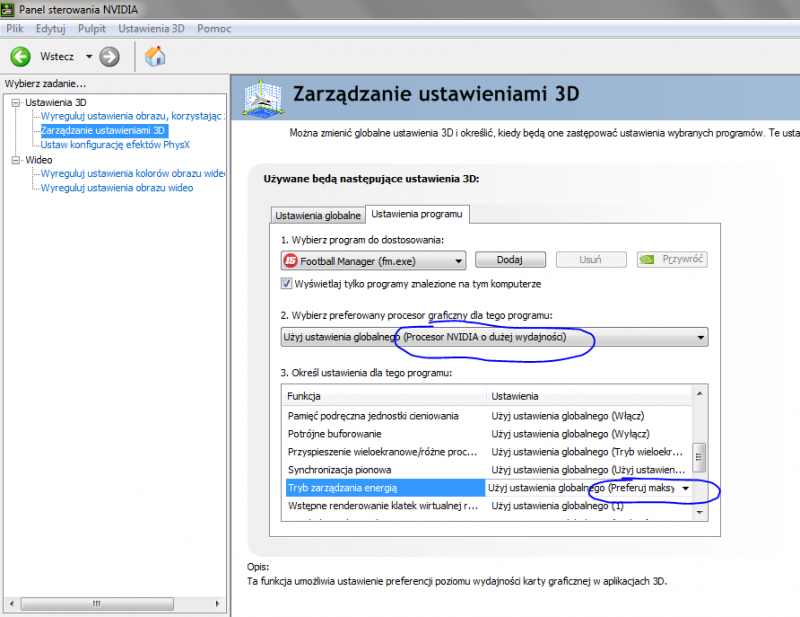Select the 'Synchronizacja pionowa' row

coord(487,470)
